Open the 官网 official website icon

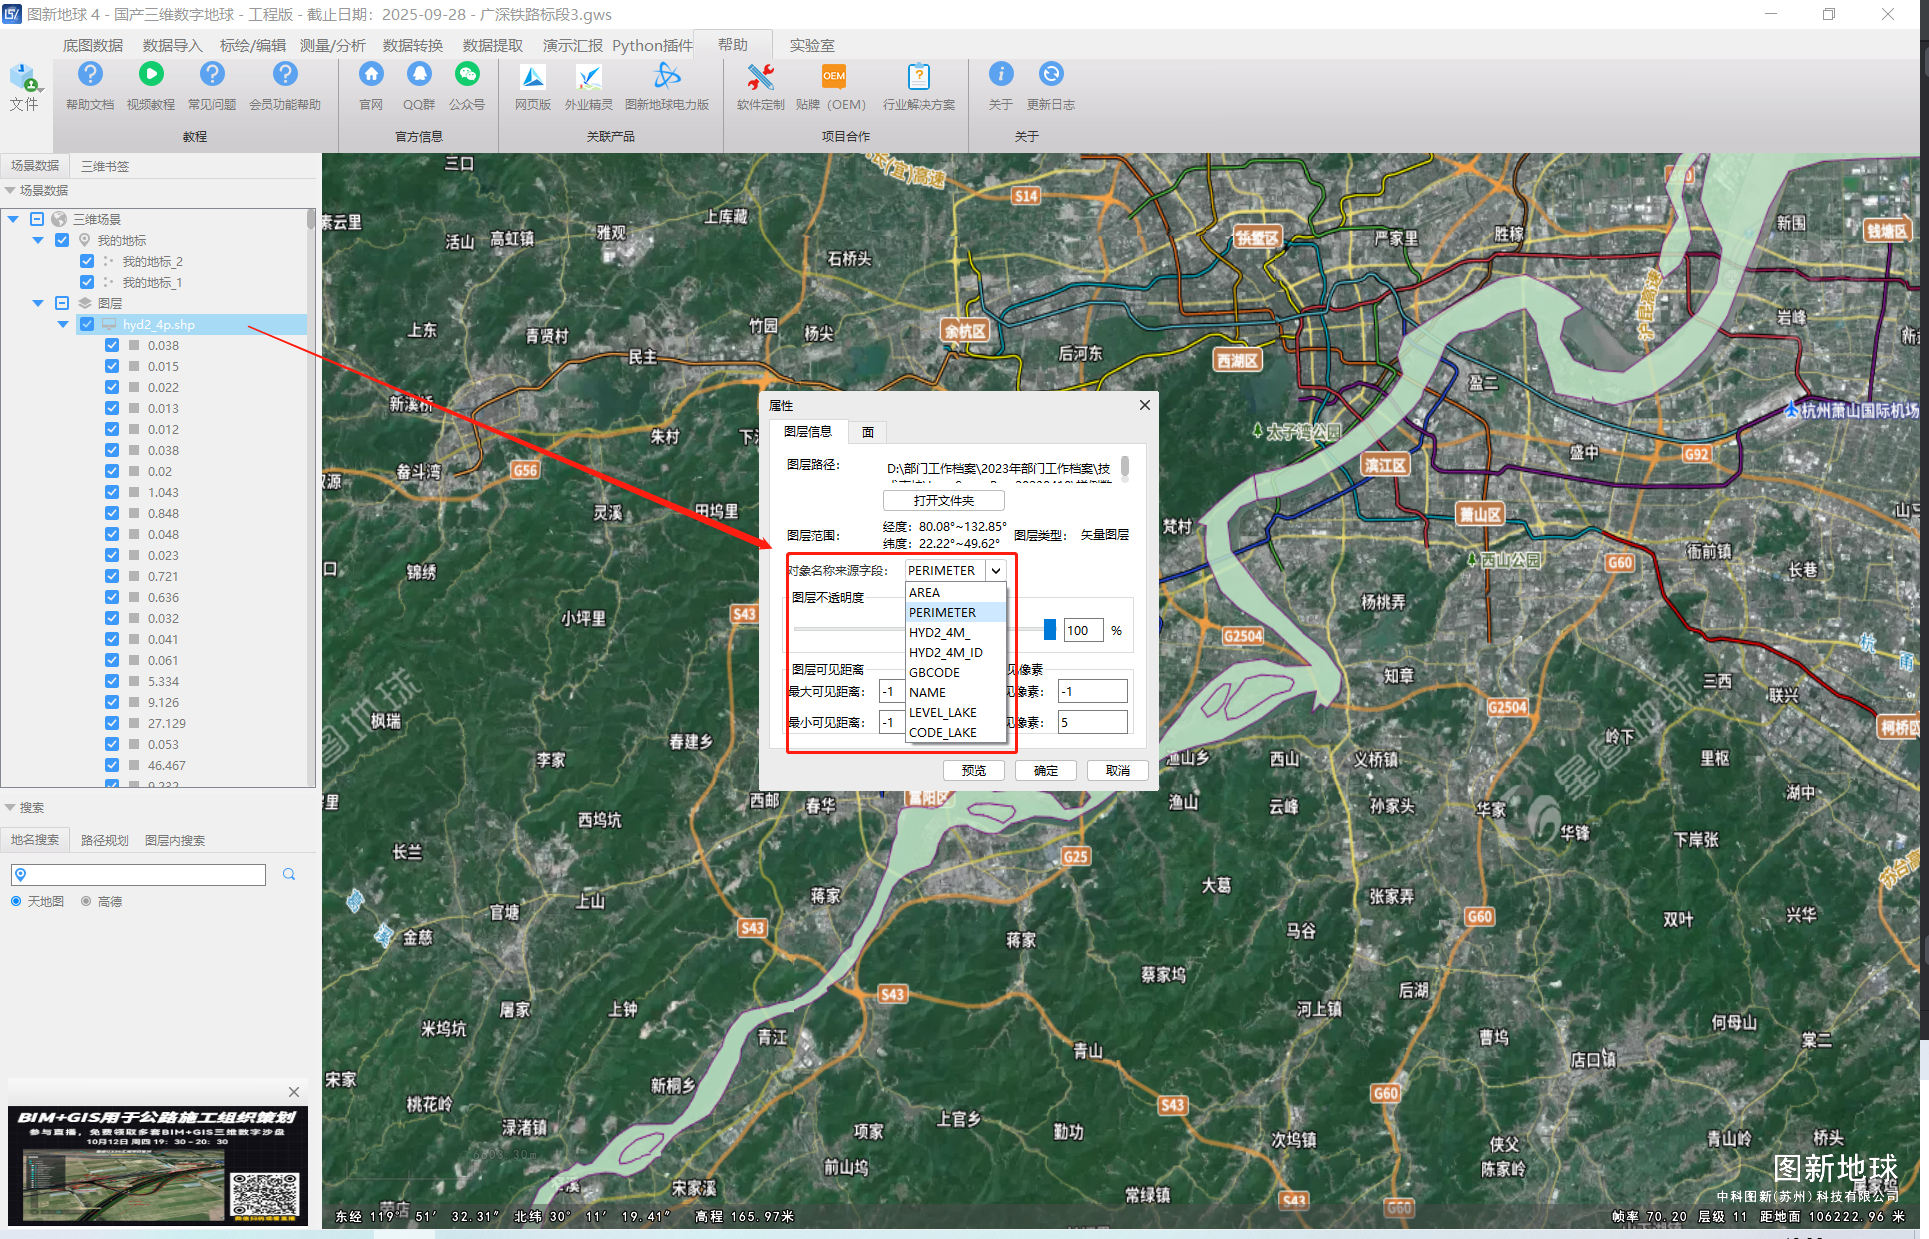click(x=371, y=75)
